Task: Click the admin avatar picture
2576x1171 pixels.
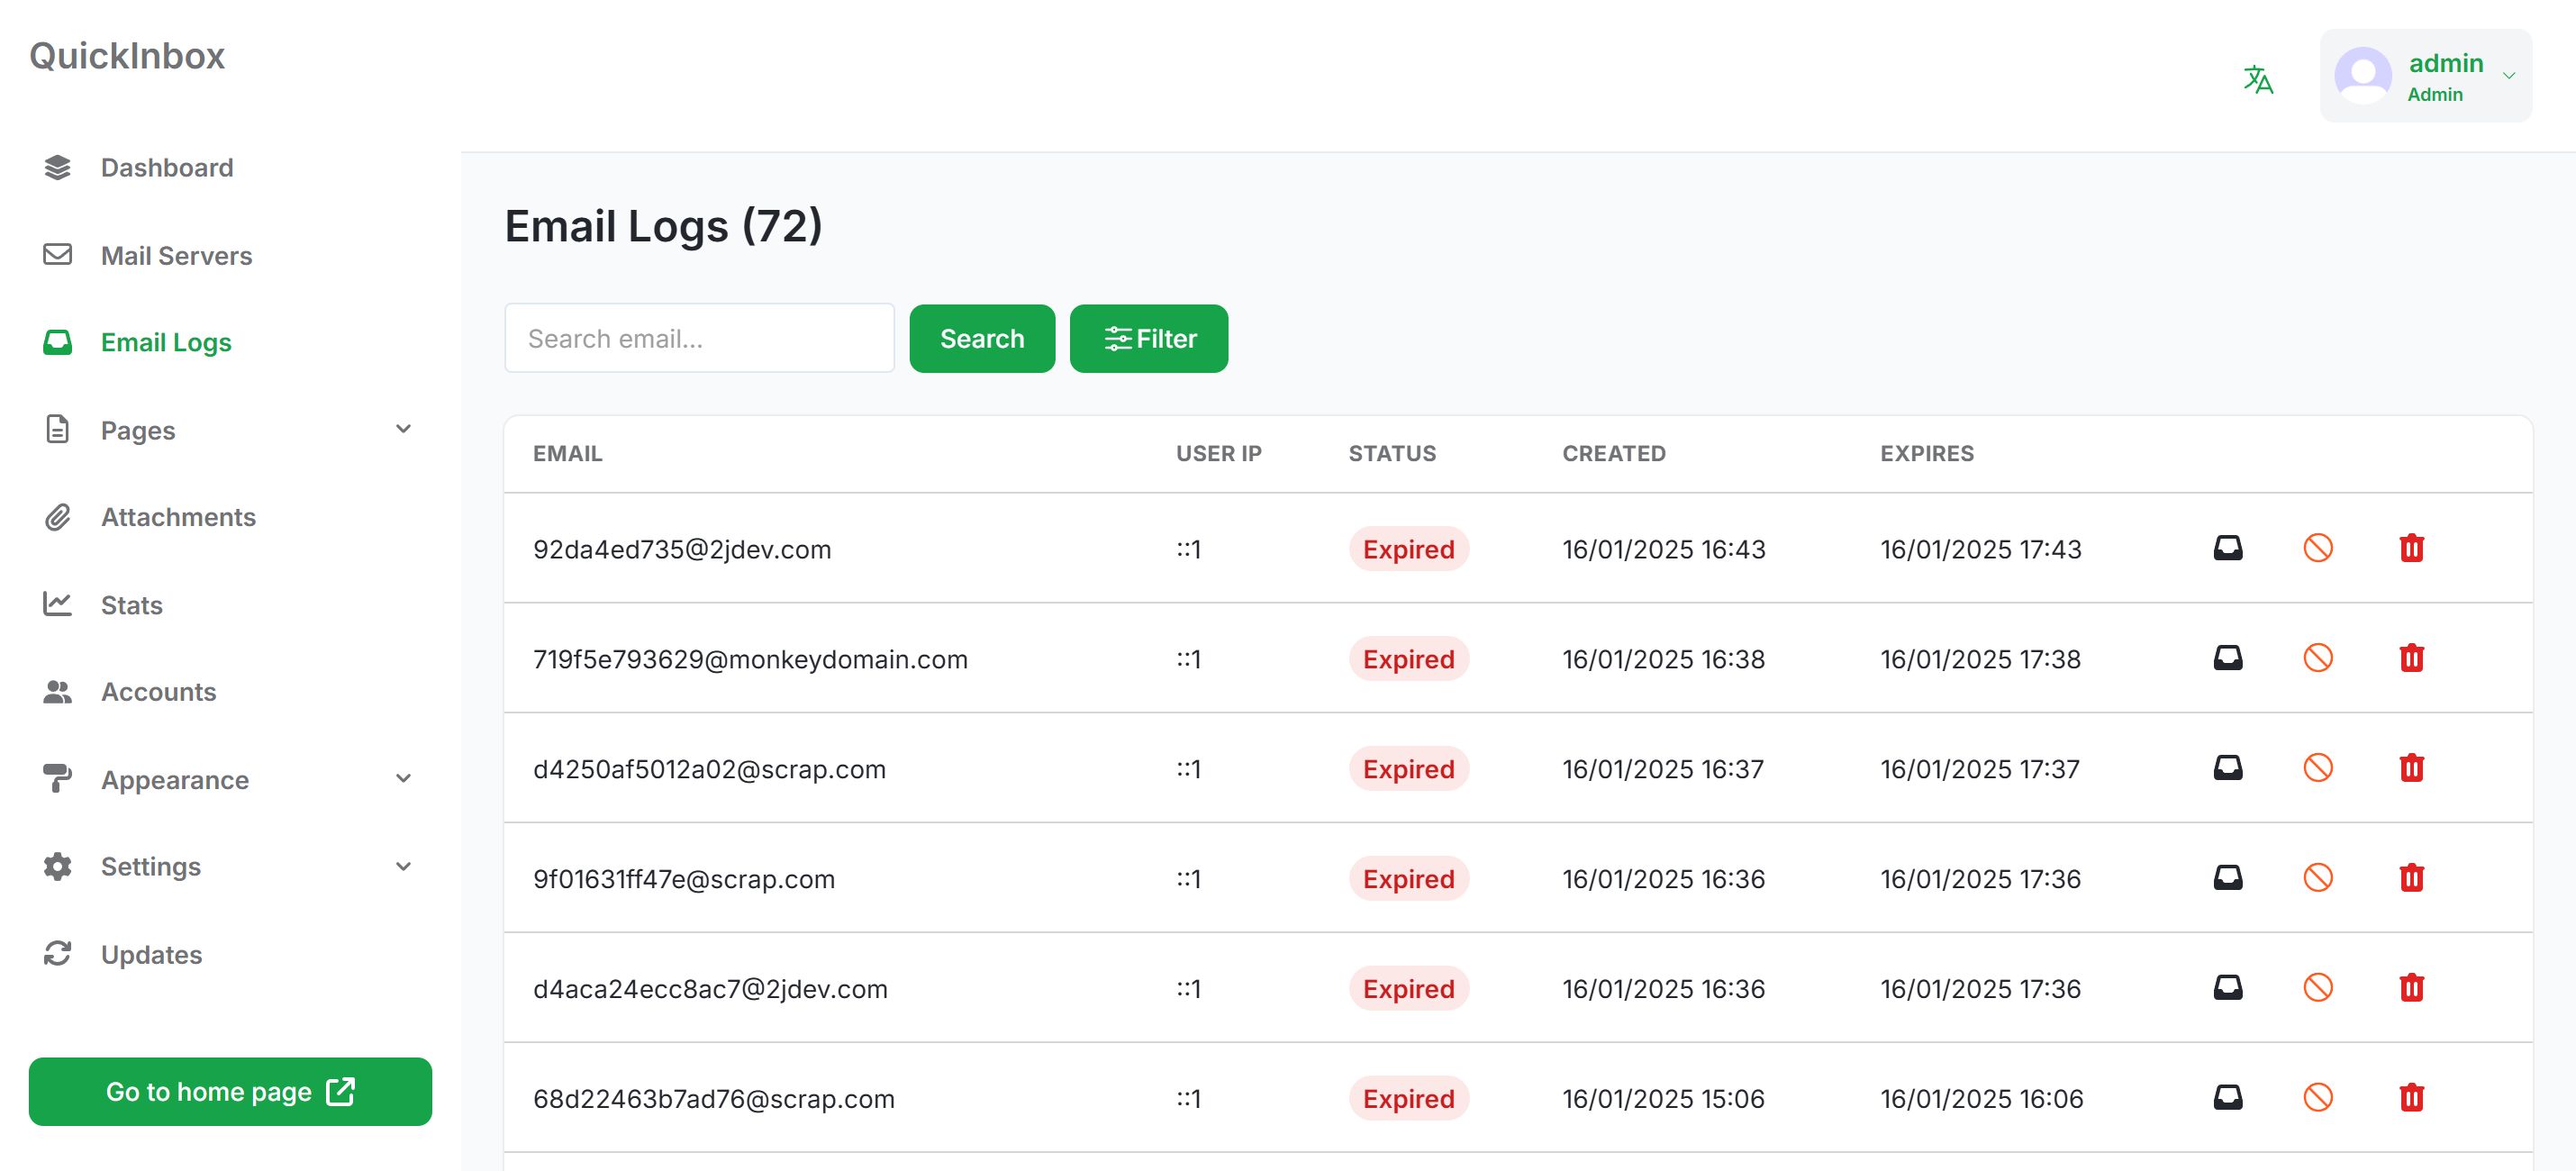Action: point(2362,75)
